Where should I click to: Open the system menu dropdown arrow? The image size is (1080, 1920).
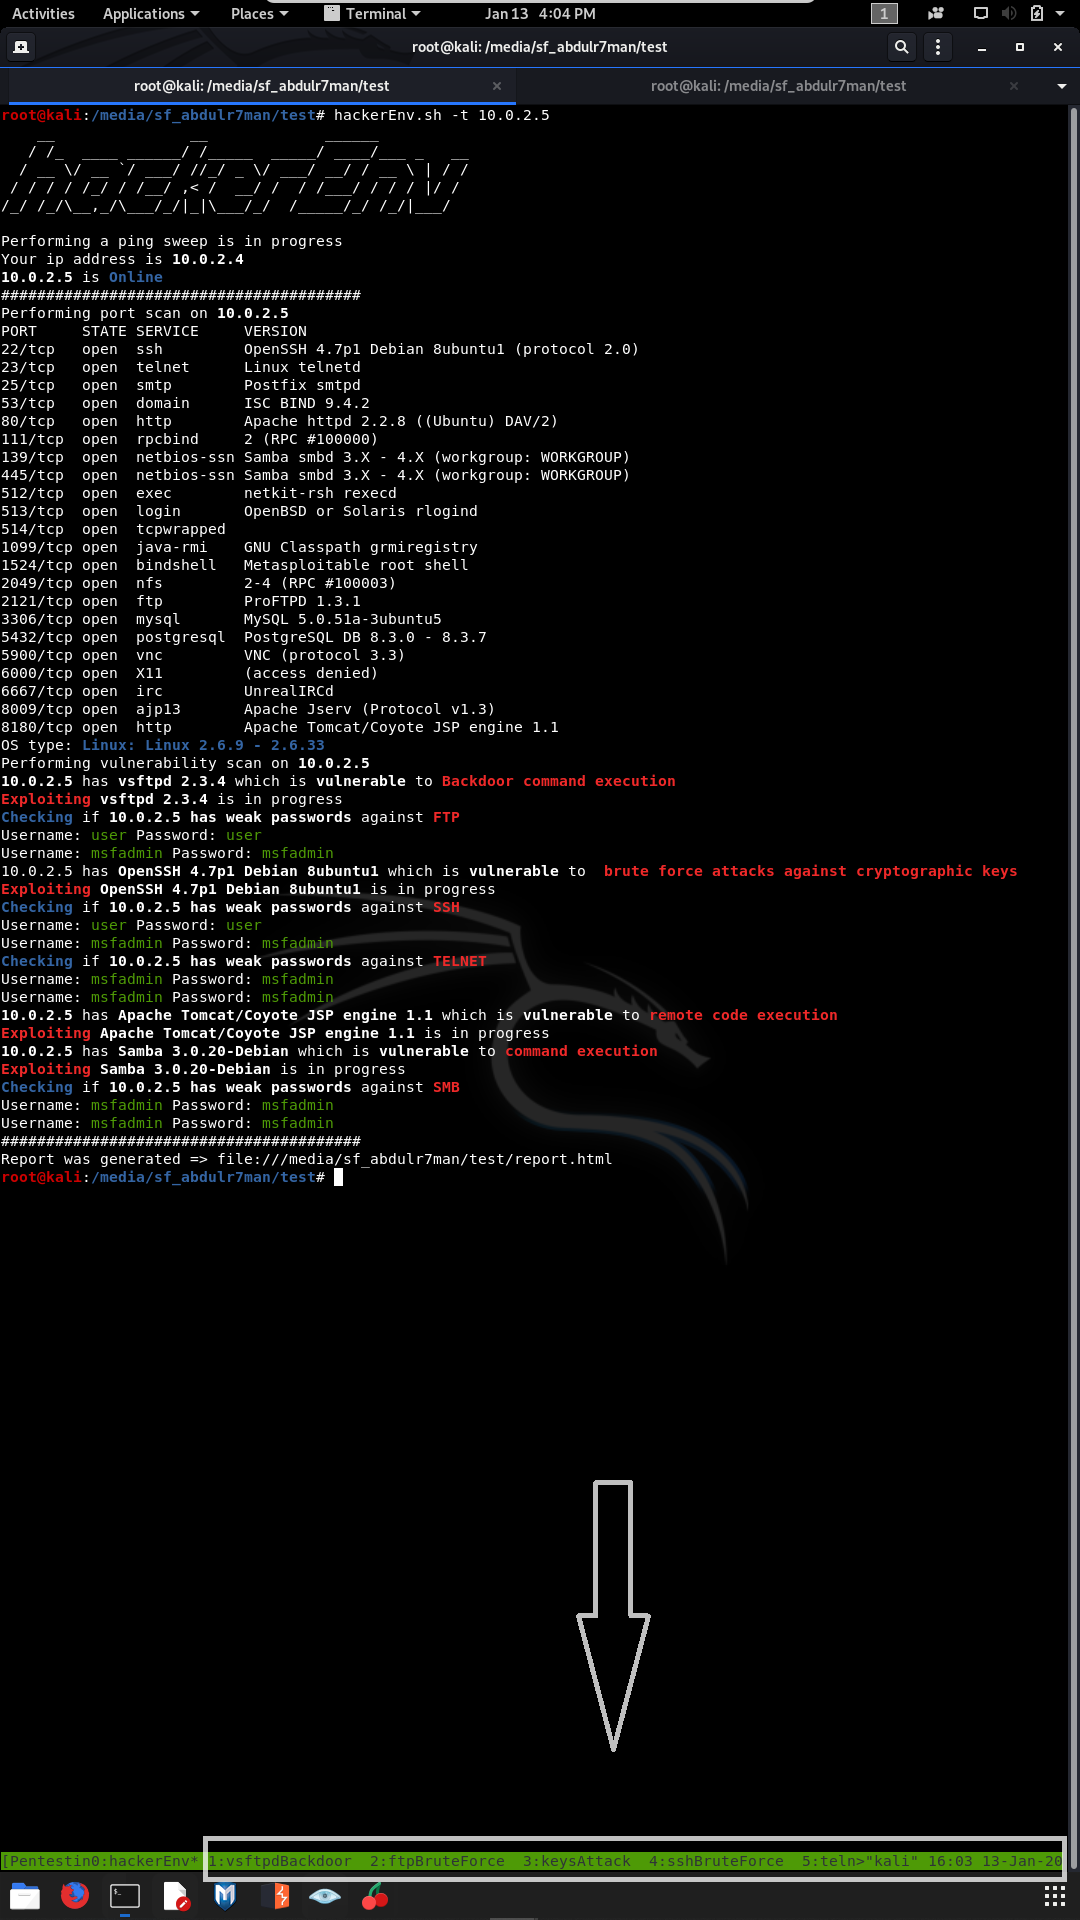1060,13
